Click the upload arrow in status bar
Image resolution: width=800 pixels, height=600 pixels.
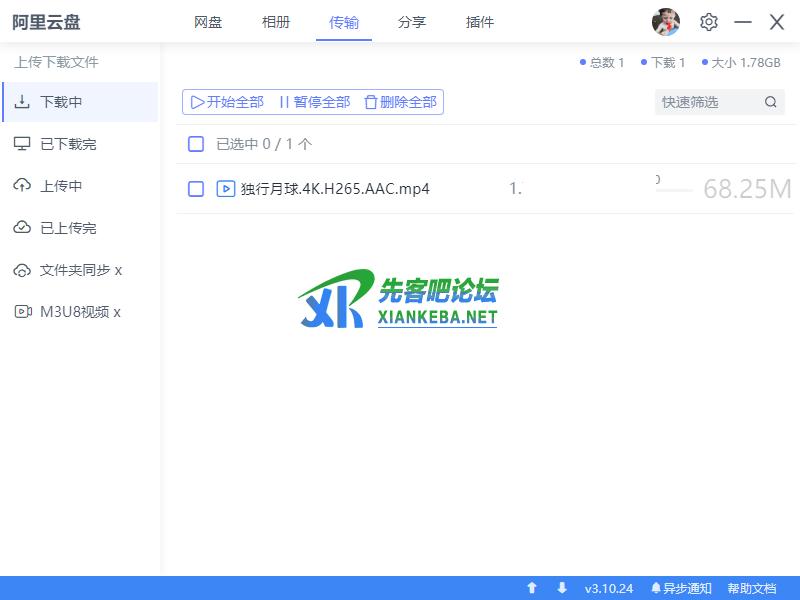(x=532, y=588)
